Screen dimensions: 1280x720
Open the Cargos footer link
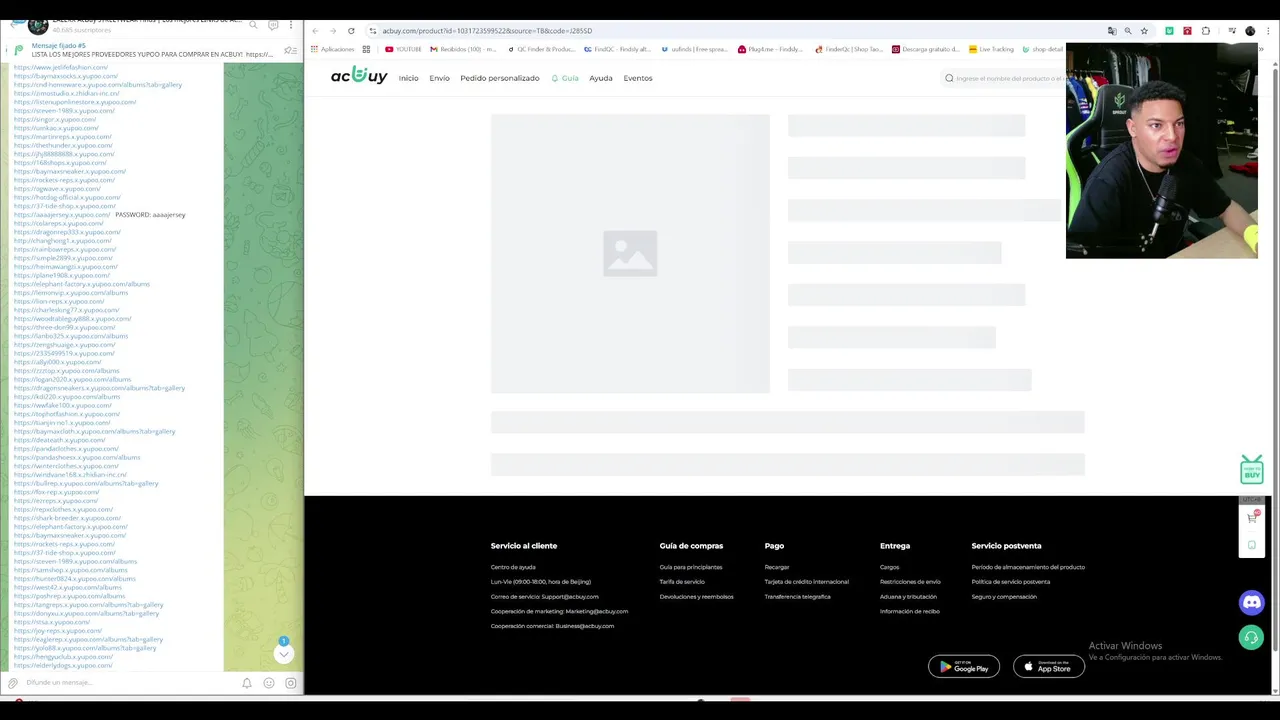coord(890,567)
